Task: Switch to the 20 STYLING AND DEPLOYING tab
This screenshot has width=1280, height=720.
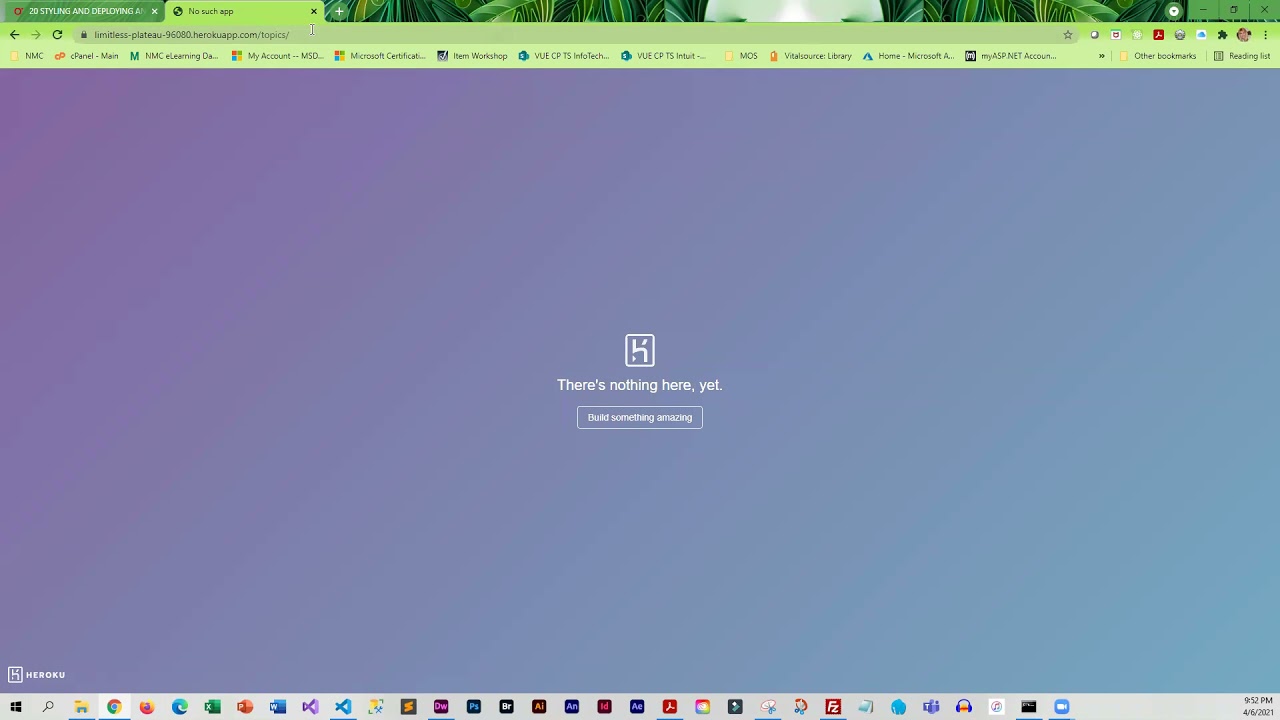Action: click(85, 11)
